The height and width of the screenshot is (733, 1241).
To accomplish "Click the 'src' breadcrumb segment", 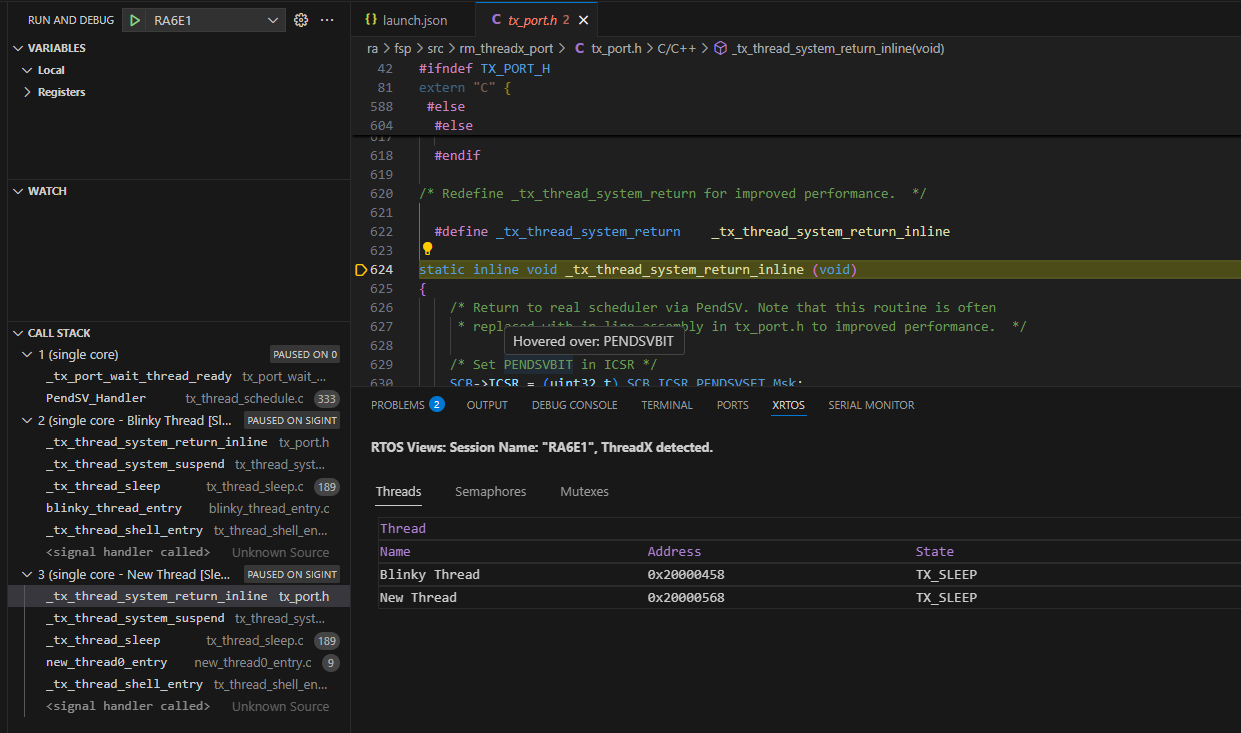I will point(436,48).
